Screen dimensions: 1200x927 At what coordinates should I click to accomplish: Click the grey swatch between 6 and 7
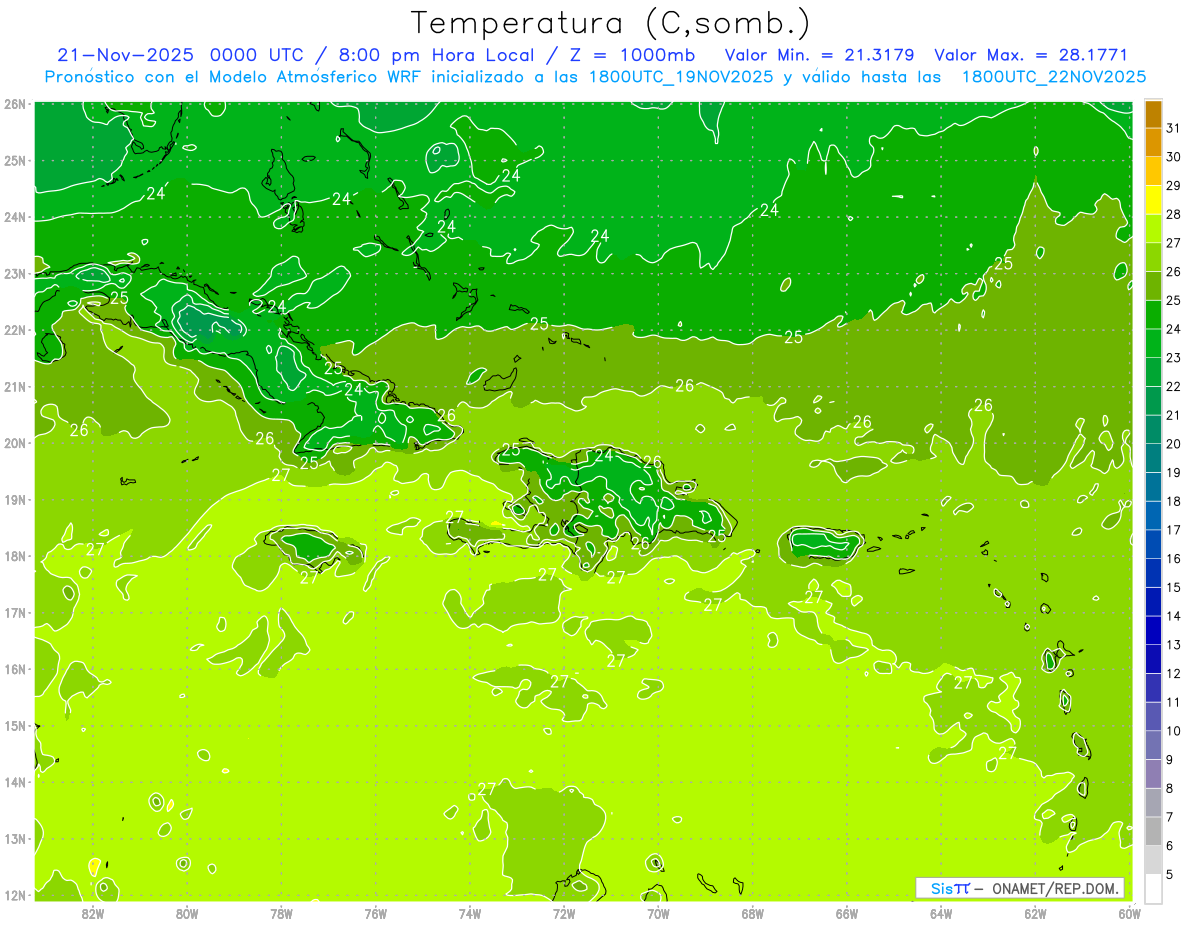pyautogui.click(x=1153, y=830)
